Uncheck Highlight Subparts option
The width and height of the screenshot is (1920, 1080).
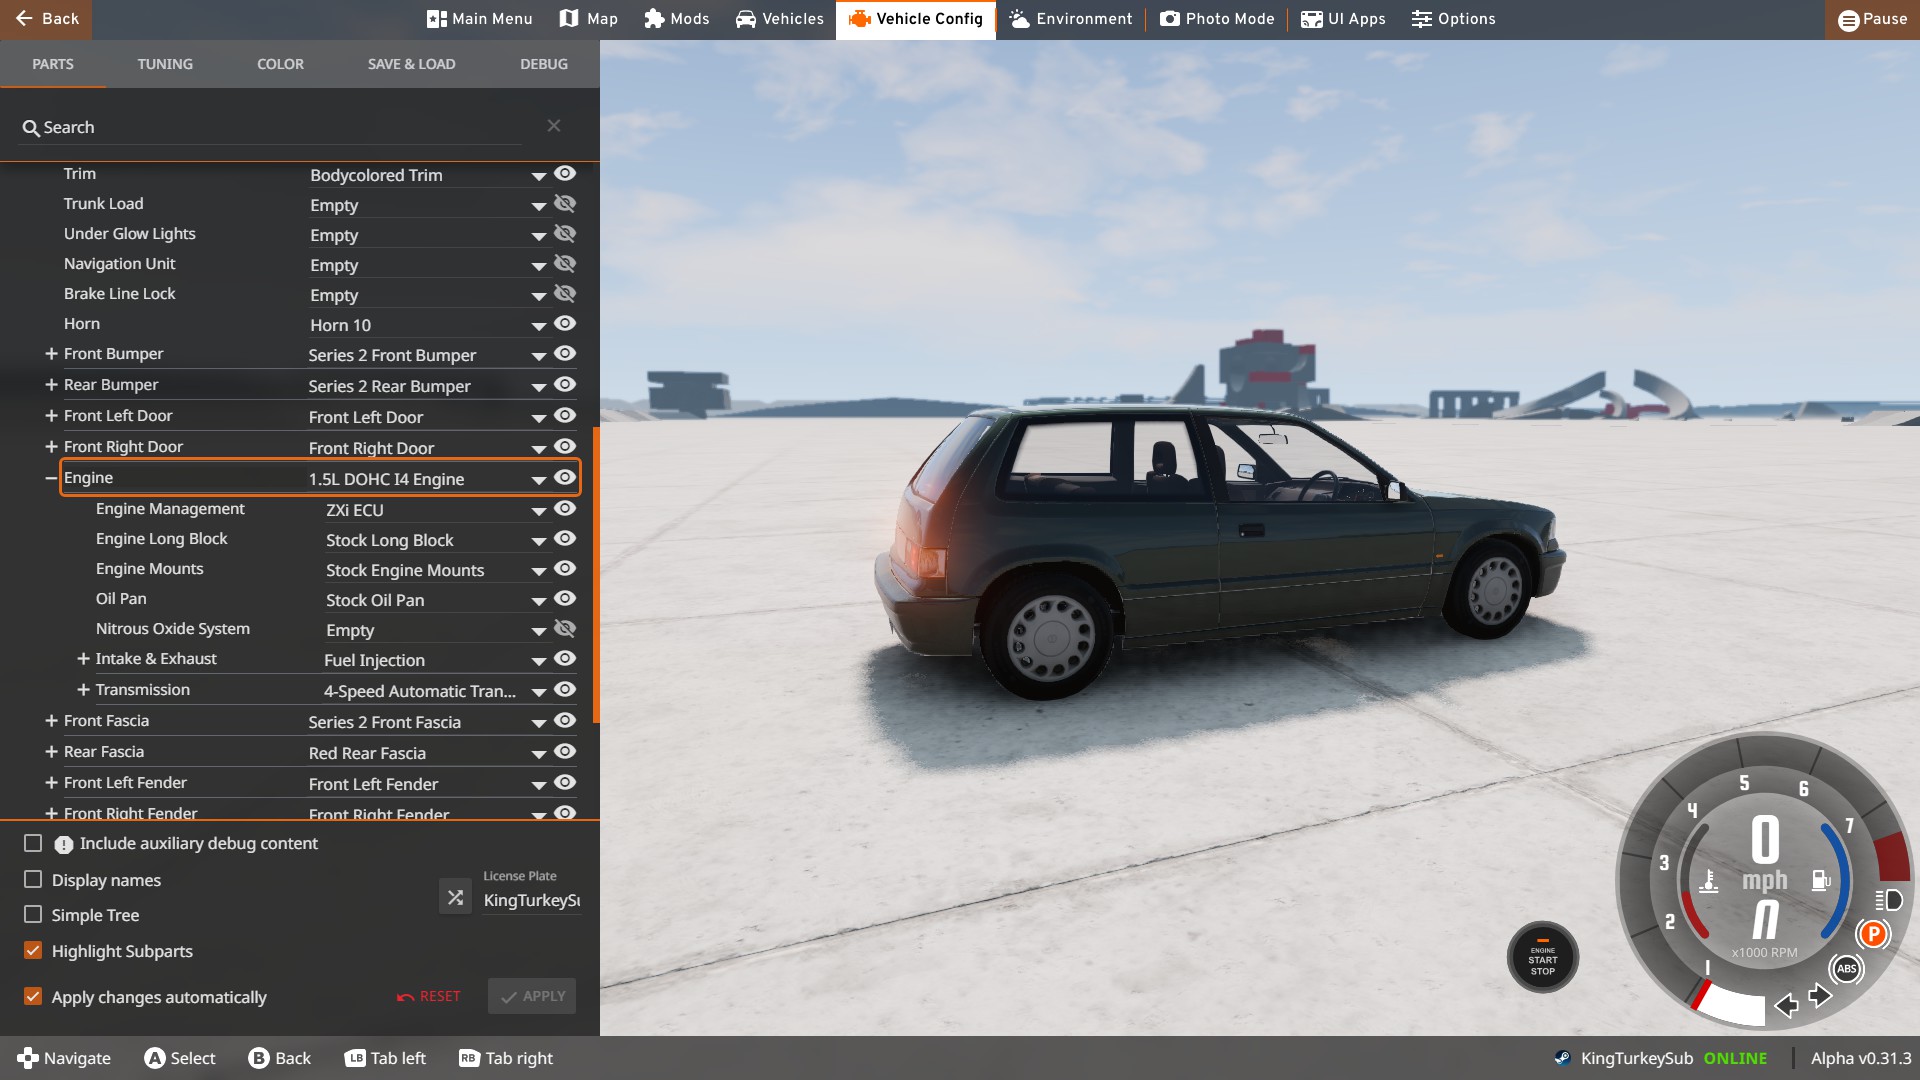[x=33, y=951]
